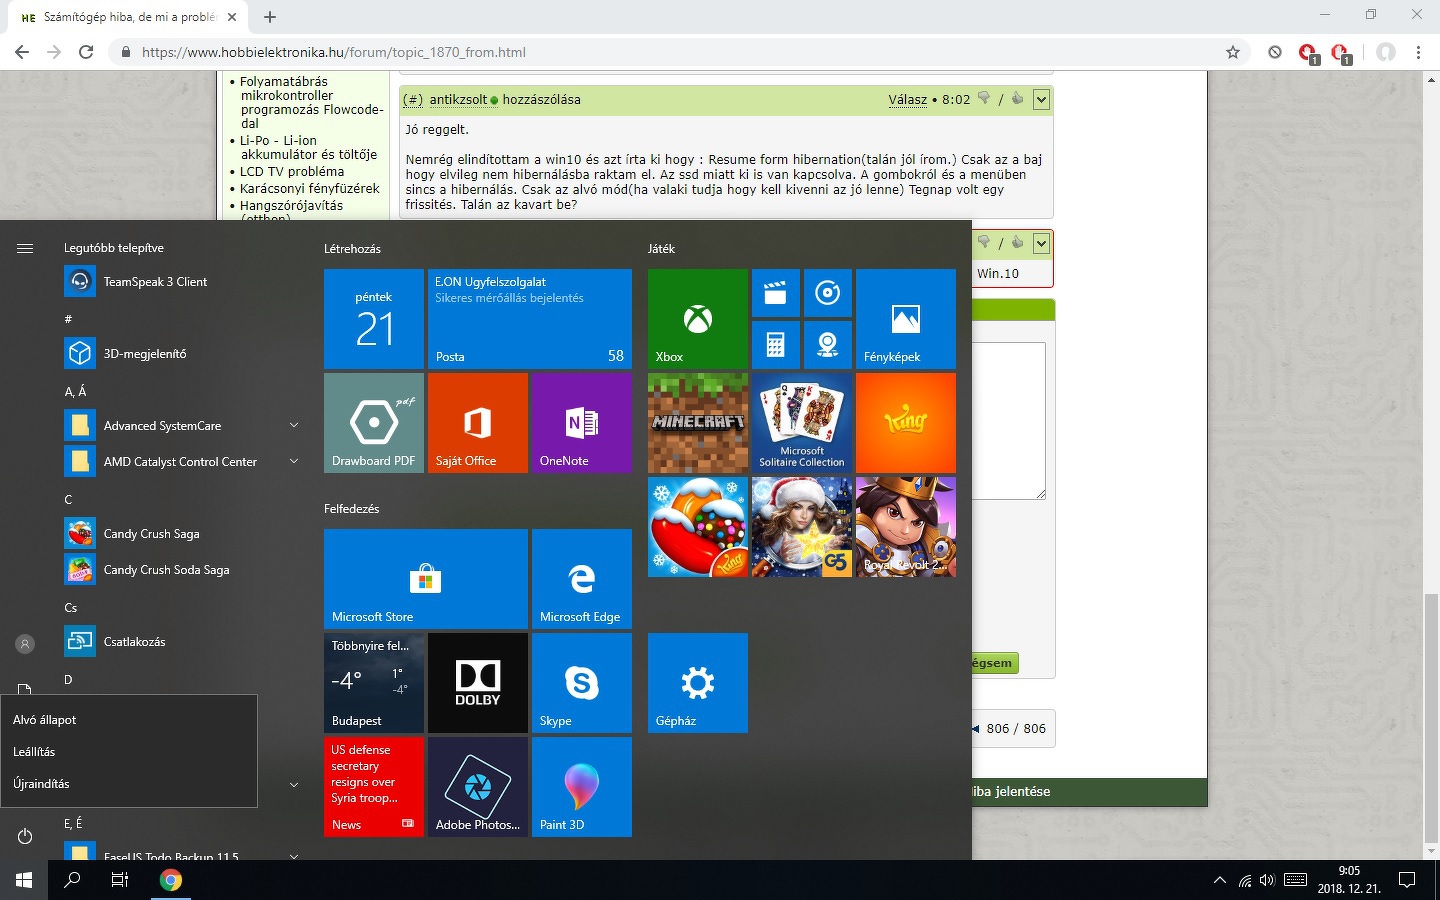1440x900 pixels.
Task: Open the Gépház settings tile
Action: [698, 683]
